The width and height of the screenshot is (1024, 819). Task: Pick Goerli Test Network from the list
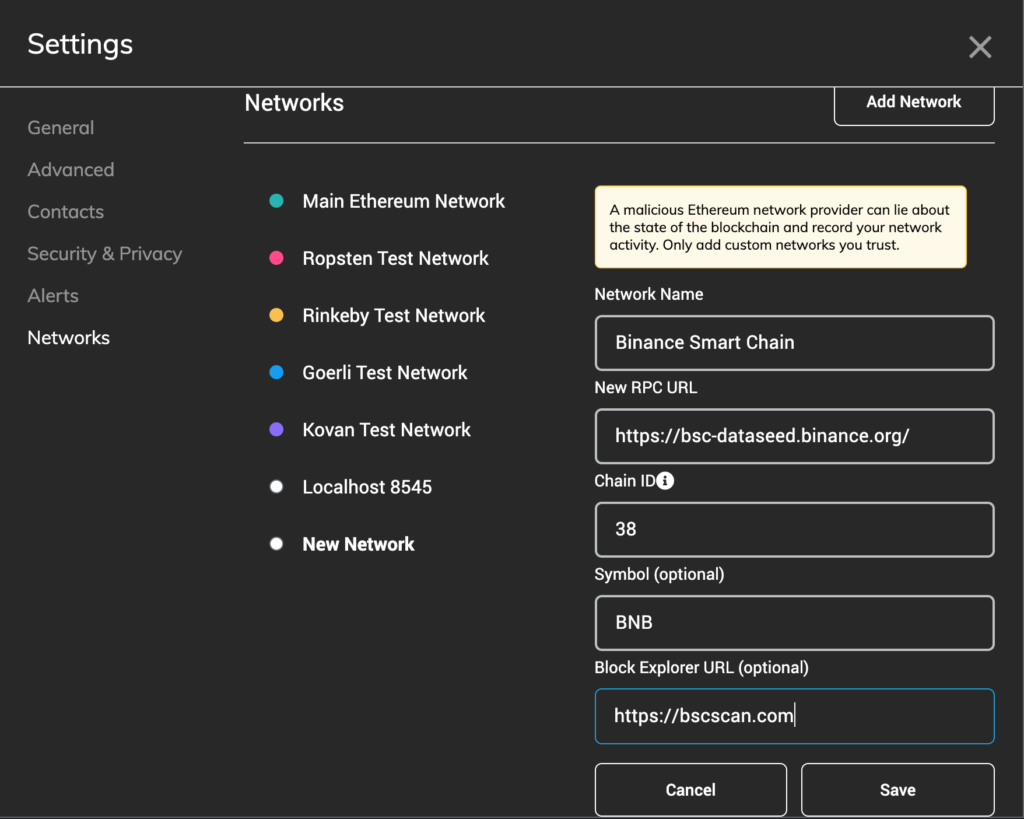click(x=385, y=372)
